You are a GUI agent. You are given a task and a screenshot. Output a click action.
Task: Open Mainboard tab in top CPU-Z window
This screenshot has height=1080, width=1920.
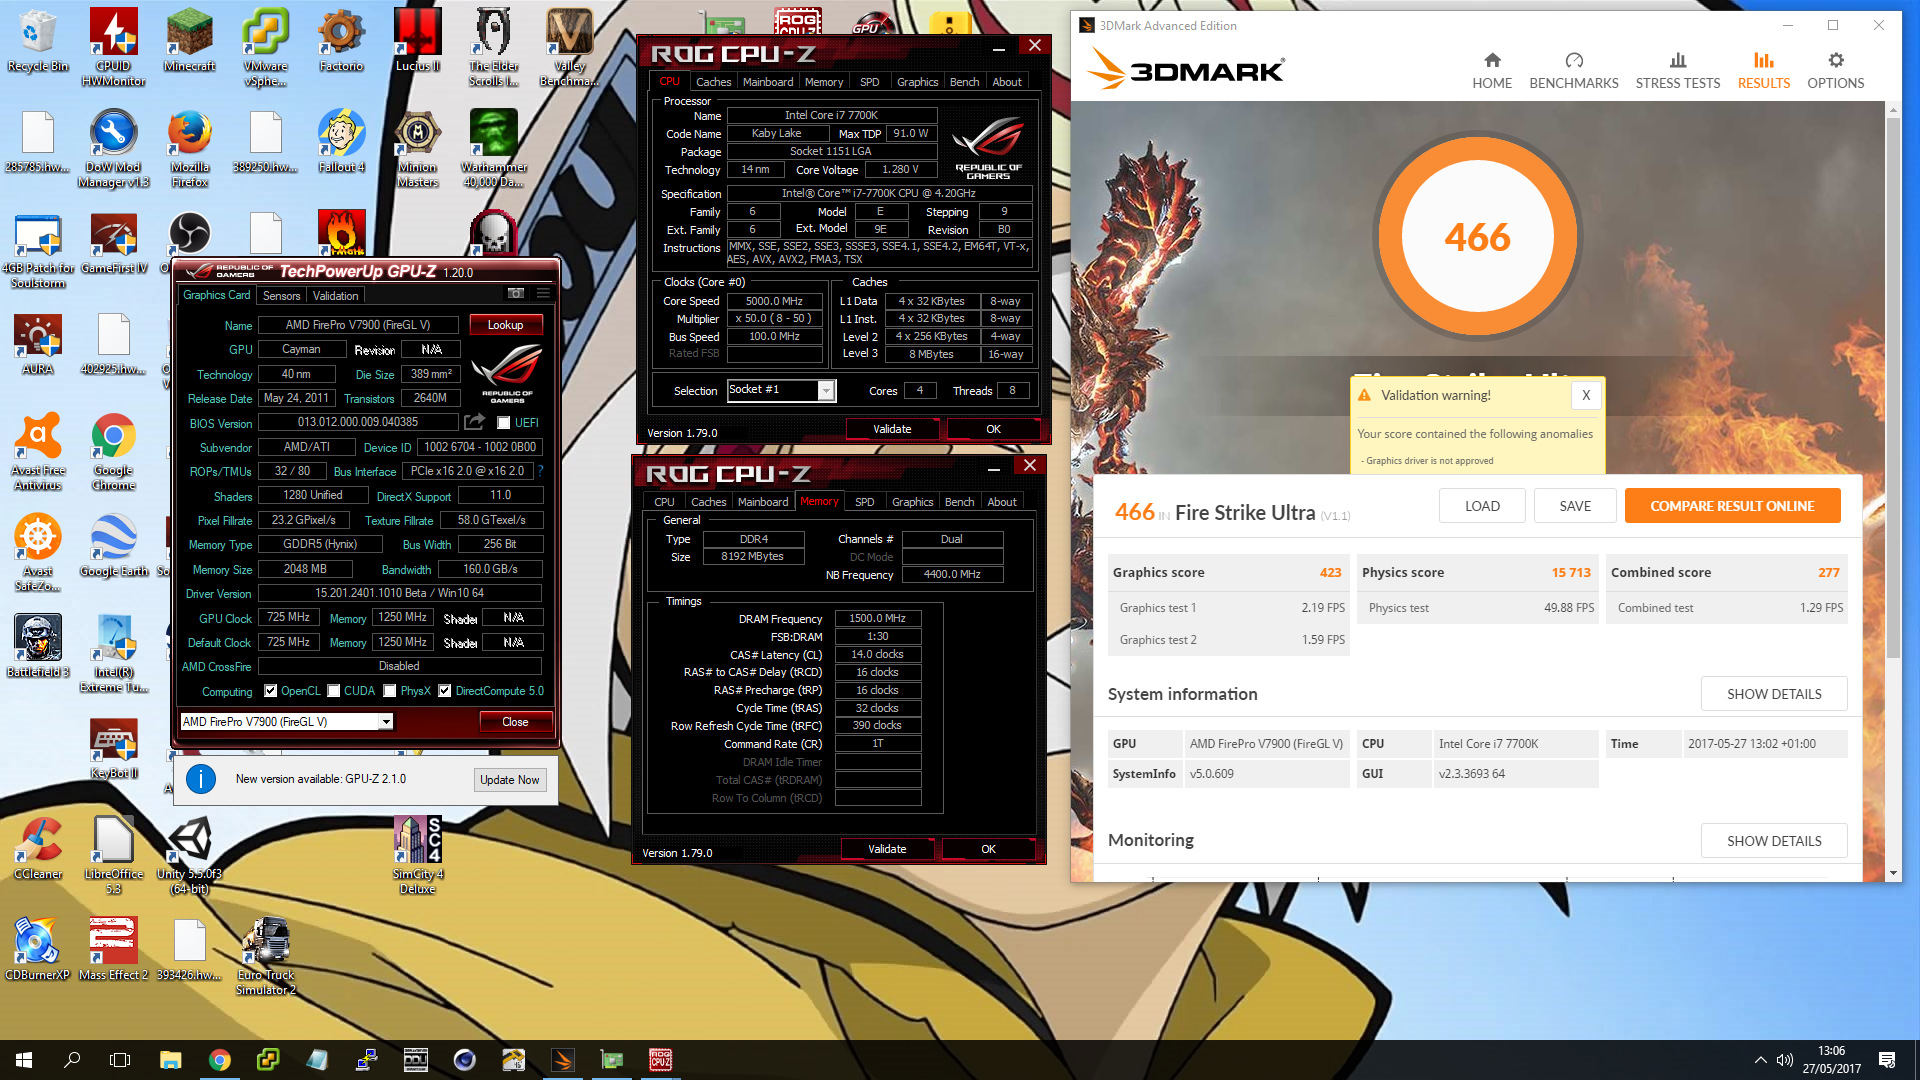coord(768,82)
